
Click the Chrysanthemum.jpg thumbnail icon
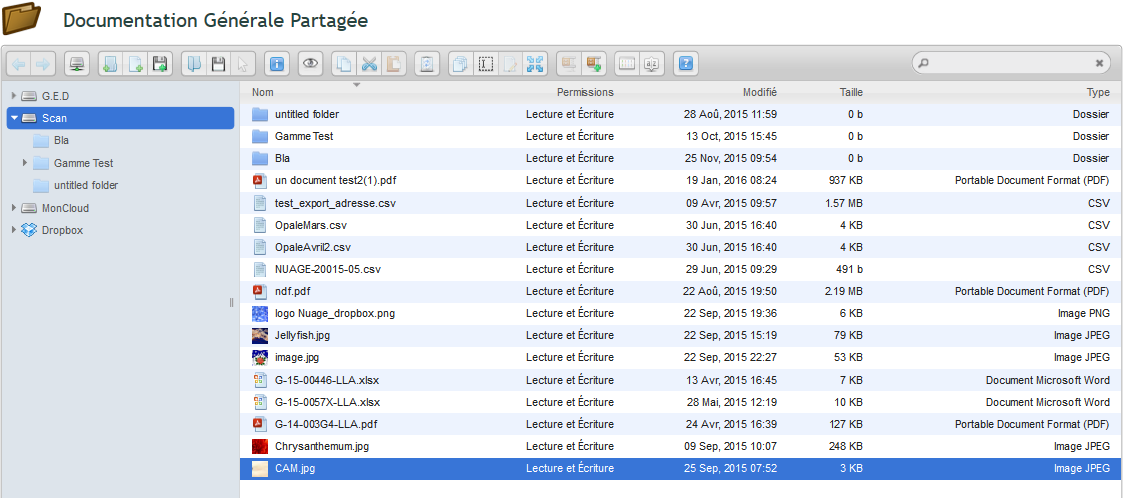pos(260,446)
